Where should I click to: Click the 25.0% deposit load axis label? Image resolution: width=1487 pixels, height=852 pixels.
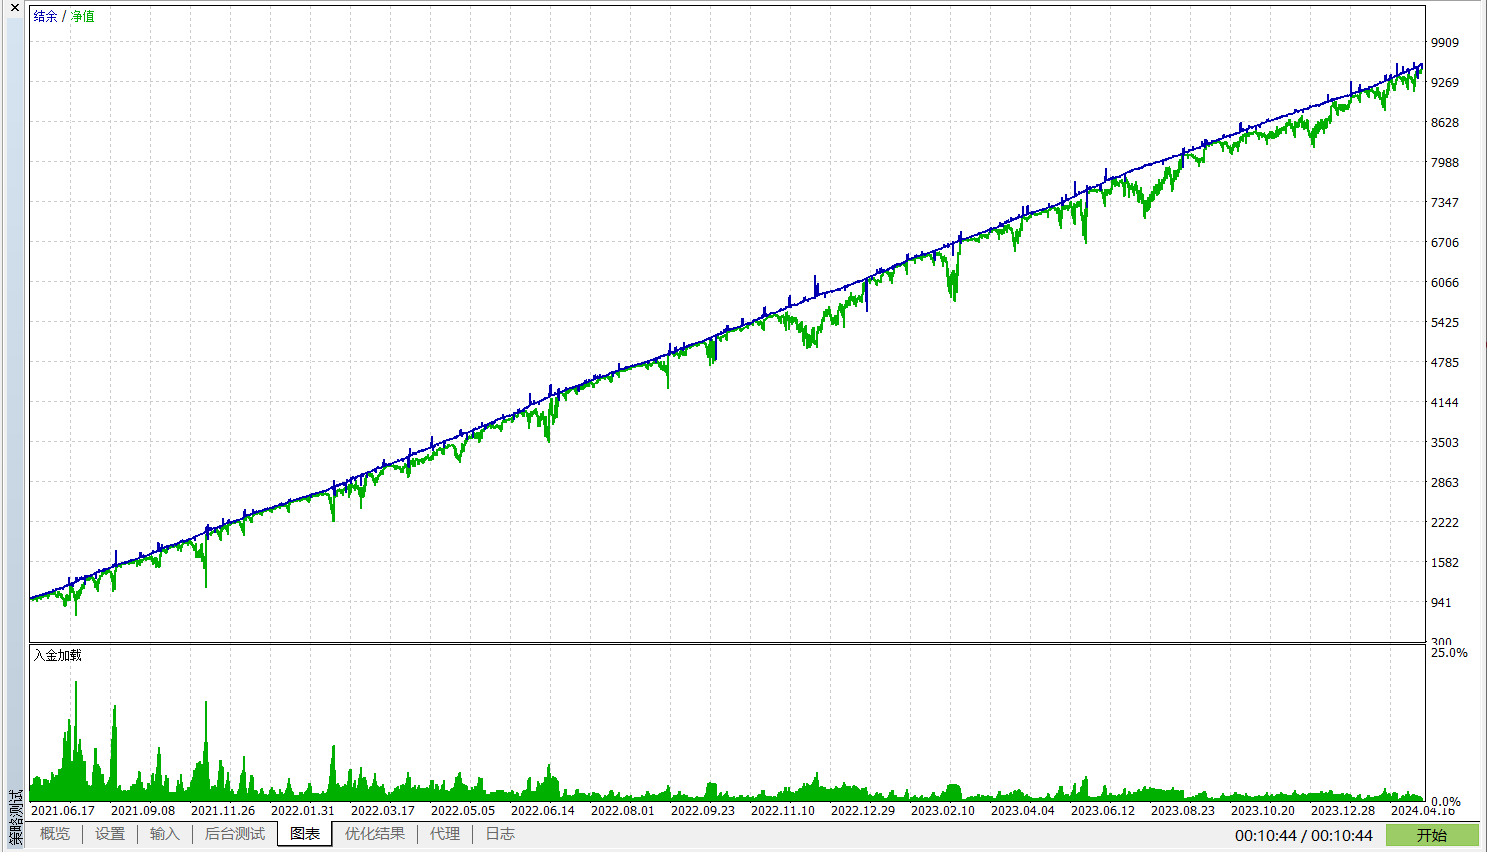(x=1449, y=653)
